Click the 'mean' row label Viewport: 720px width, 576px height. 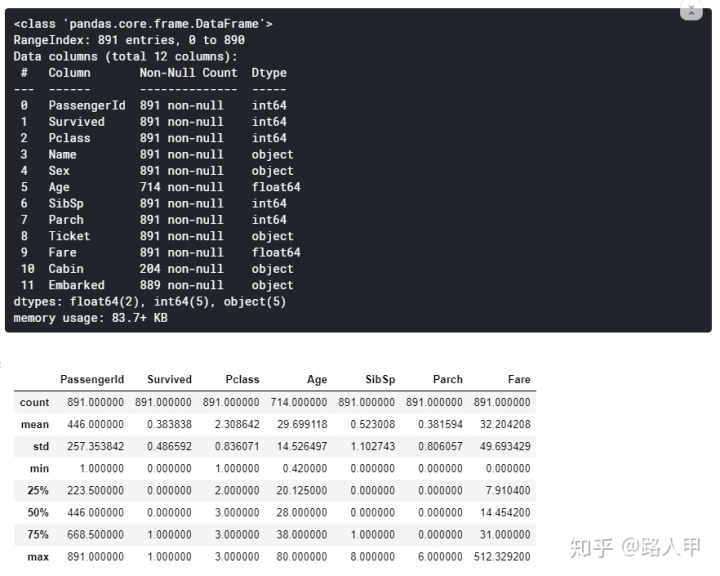point(35,424)
